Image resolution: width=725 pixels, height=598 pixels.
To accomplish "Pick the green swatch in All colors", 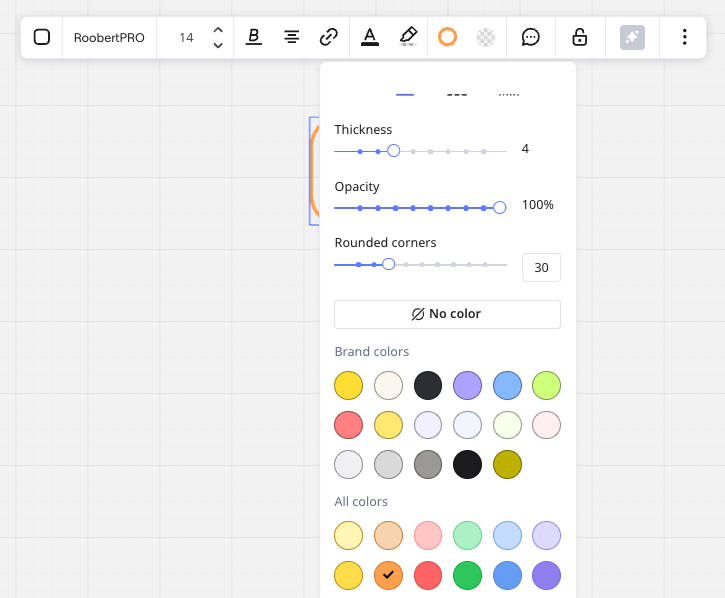I will point(467,575).
